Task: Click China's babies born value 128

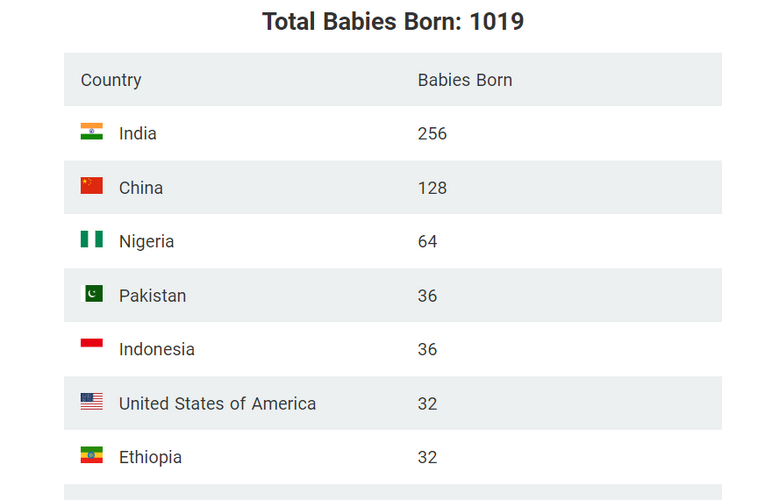Action: click(x=432, y=188)
